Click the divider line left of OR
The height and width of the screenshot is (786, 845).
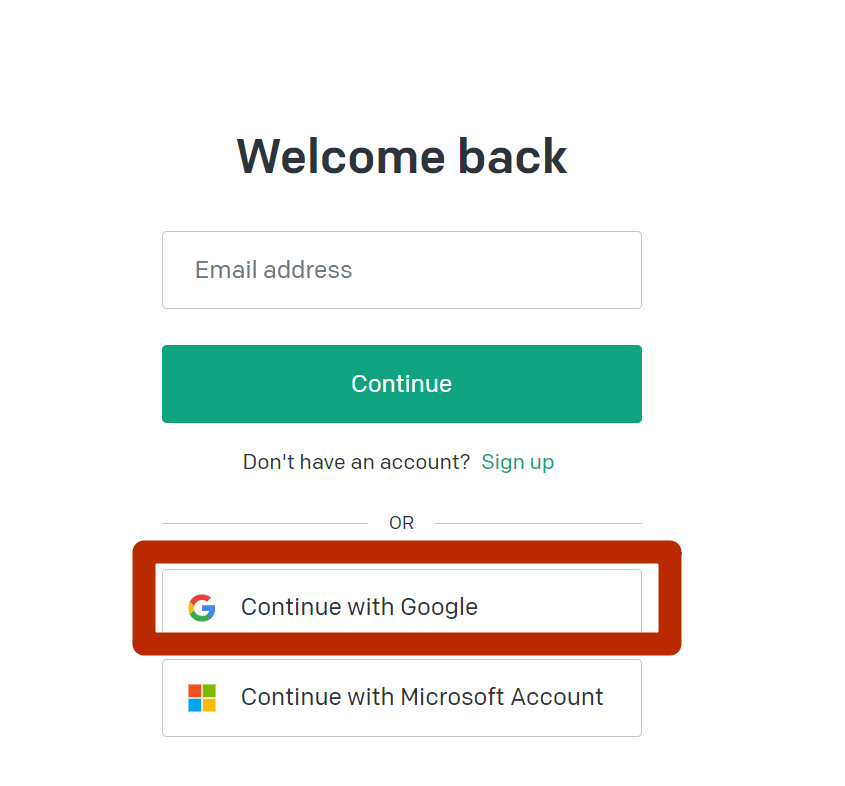pyautogui.click(x=265, y=523)
